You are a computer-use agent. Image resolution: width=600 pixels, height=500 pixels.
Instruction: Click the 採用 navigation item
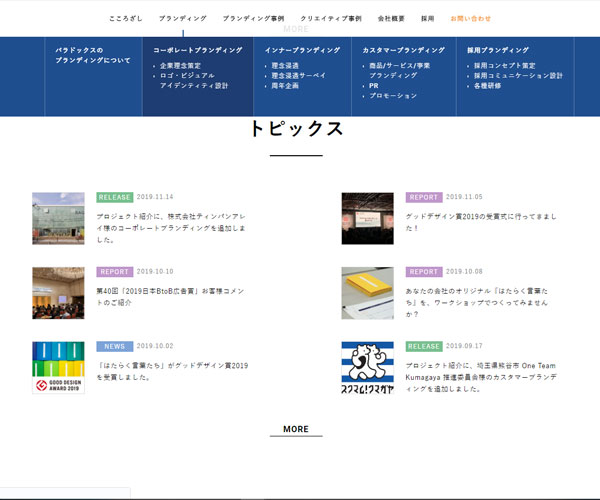pyautogui.click(x=427, y=18)
